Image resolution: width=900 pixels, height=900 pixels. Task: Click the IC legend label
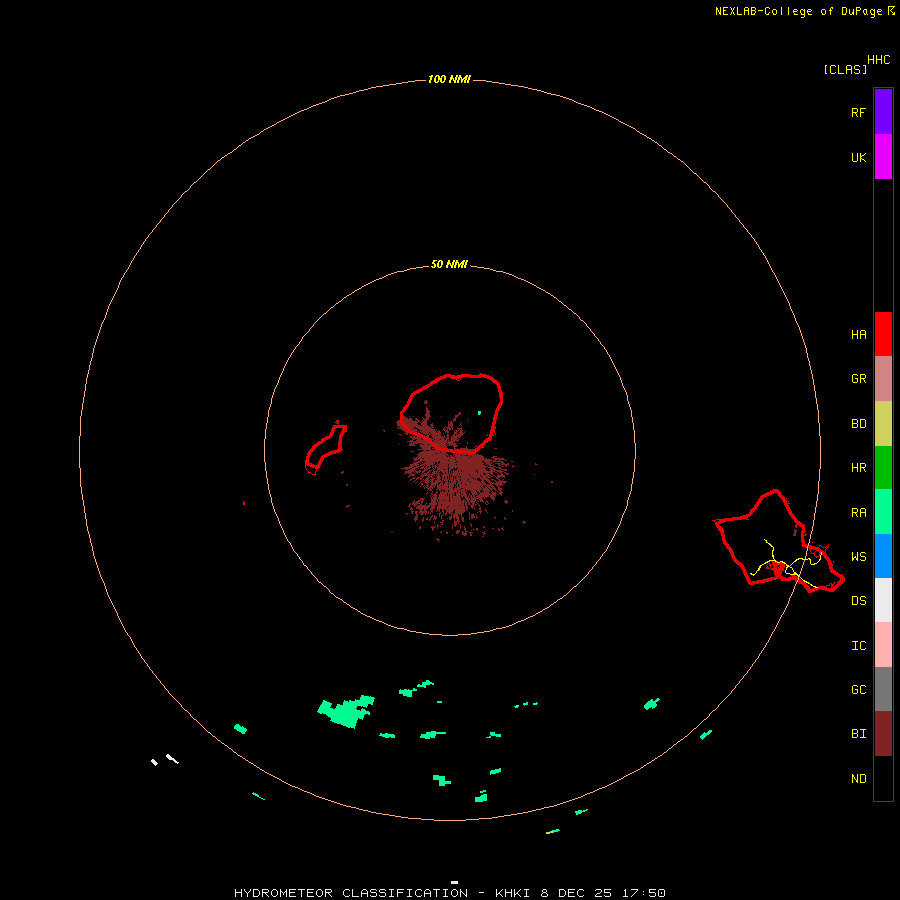(x=858, y=646)
